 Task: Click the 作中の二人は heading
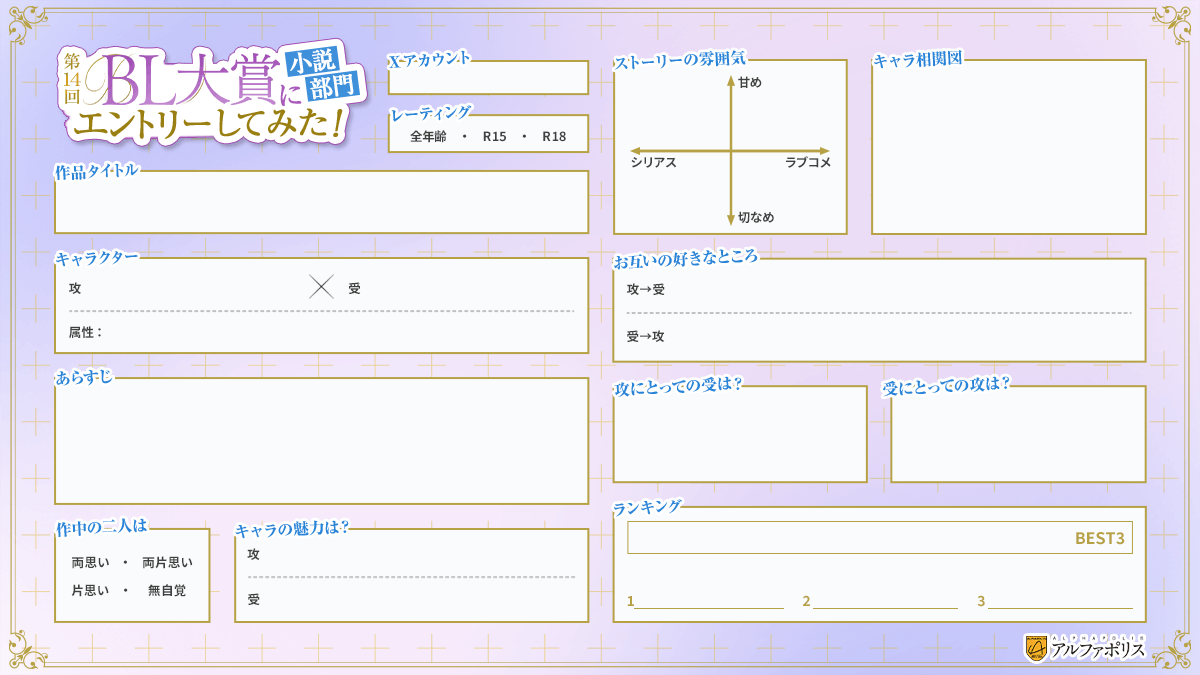(x=102, y=526)
